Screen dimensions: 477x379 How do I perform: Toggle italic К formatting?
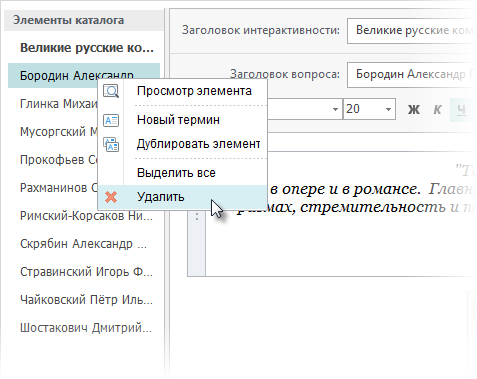(437, 109)
